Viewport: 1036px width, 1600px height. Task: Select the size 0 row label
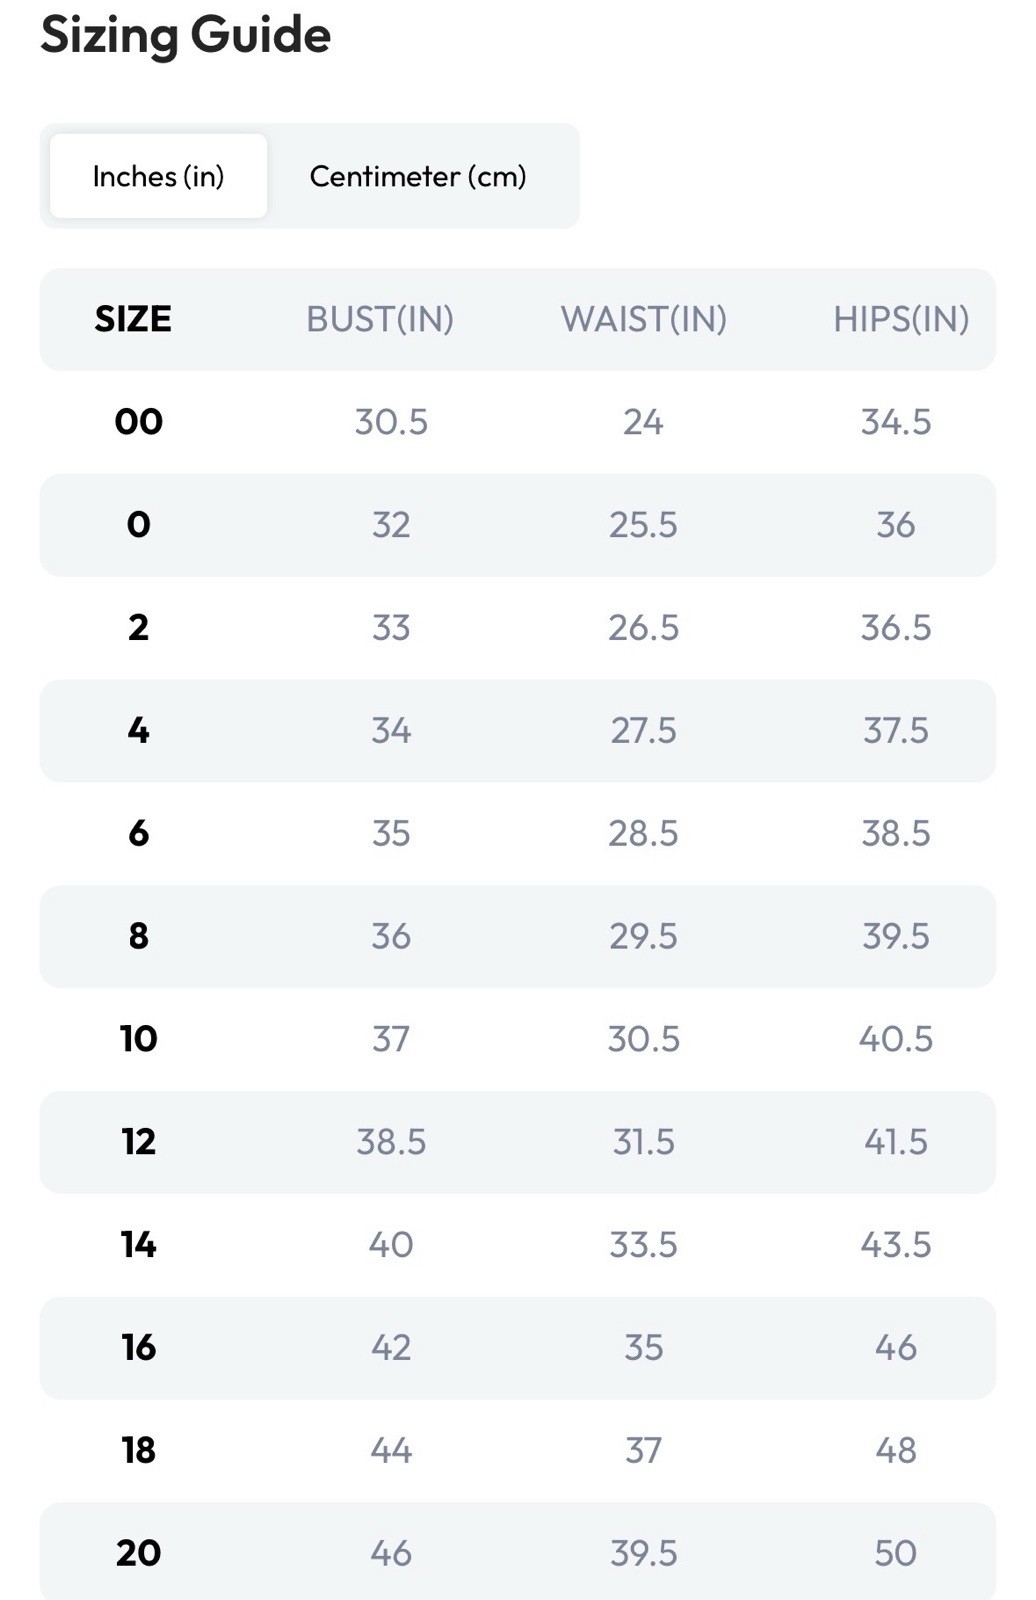[138, 525]
